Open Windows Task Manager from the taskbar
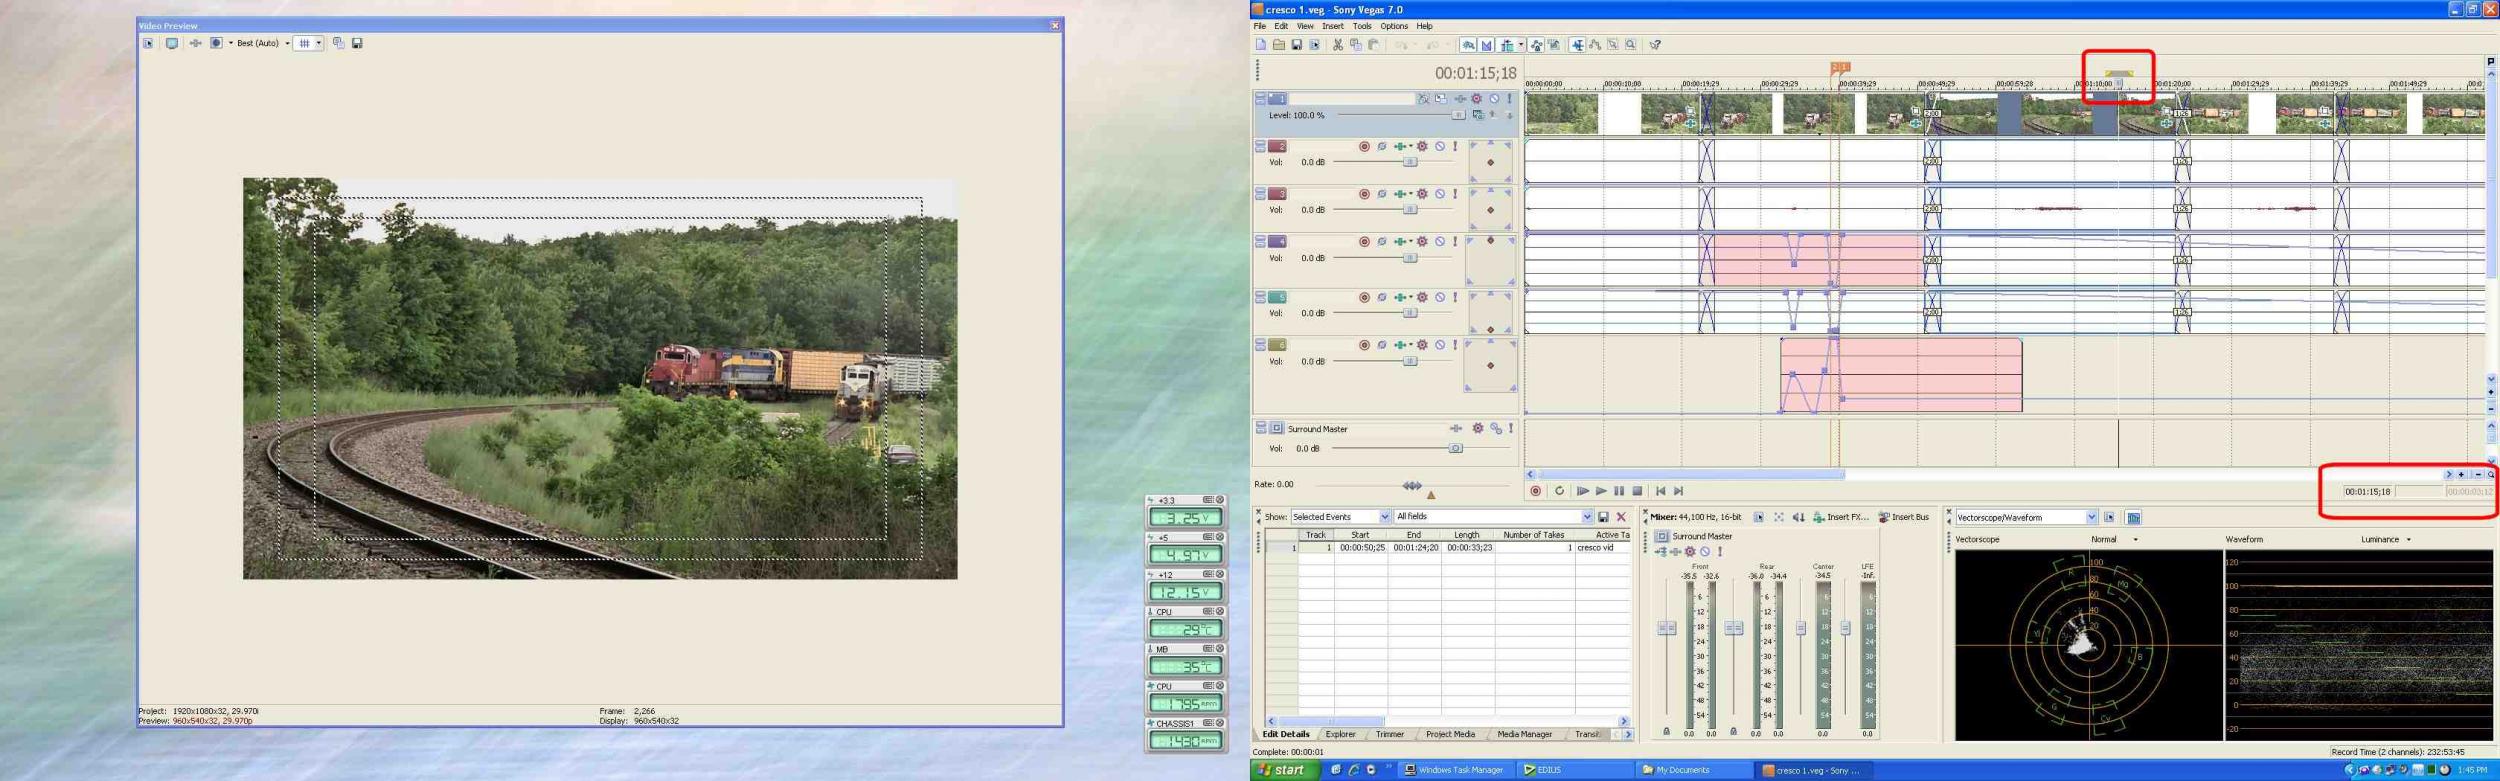2500x781 pixels. [1453, 770]
